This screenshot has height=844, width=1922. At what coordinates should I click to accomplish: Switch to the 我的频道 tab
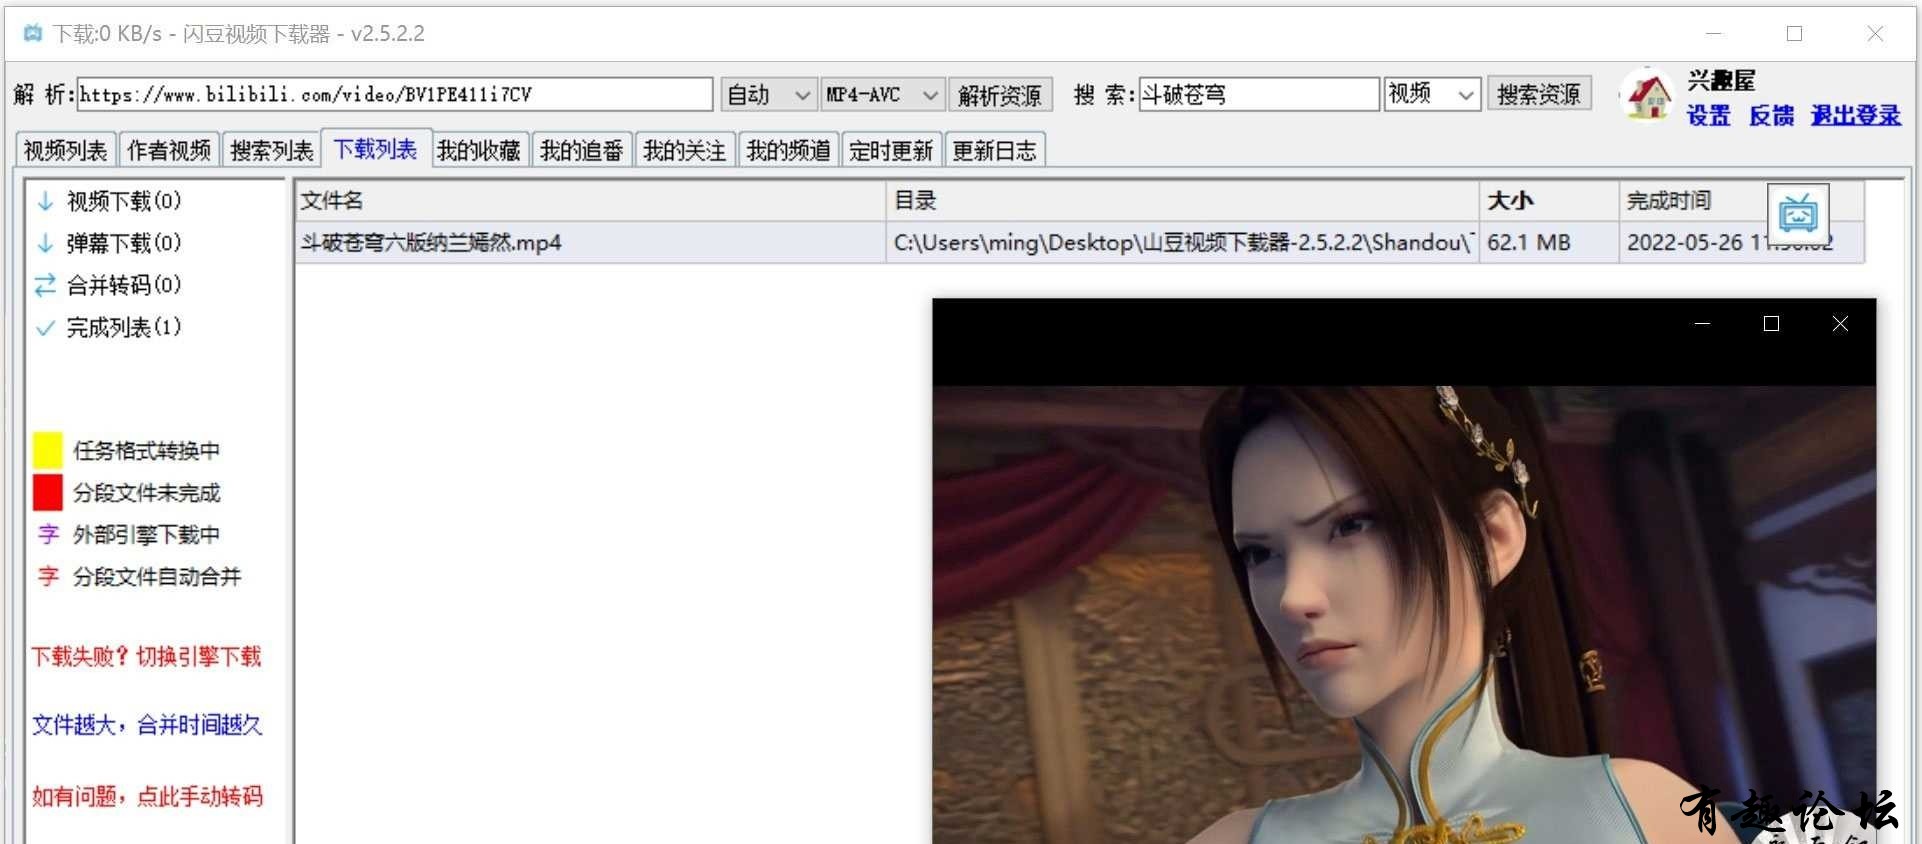[788, 150]
